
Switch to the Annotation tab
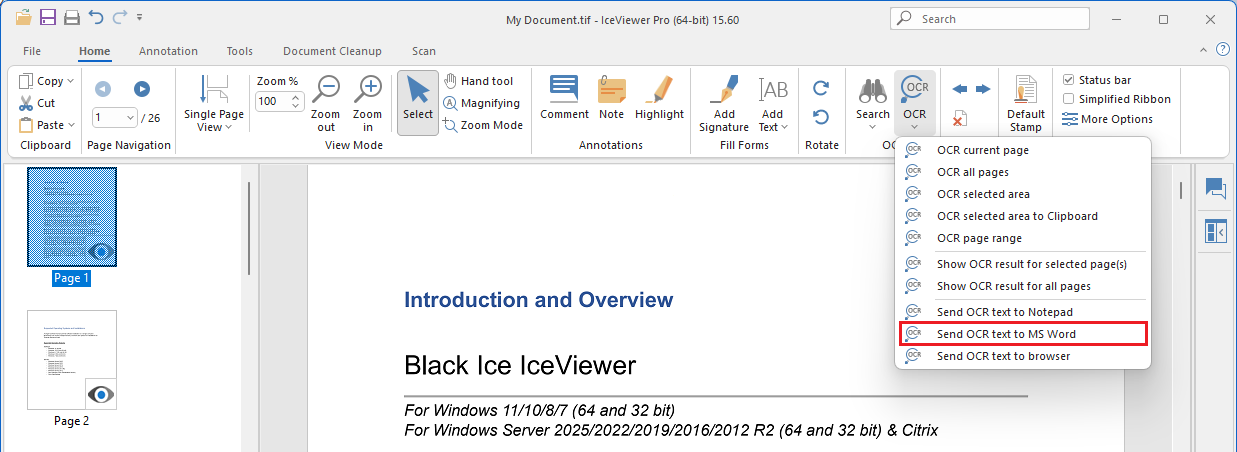tap(168, 51)
